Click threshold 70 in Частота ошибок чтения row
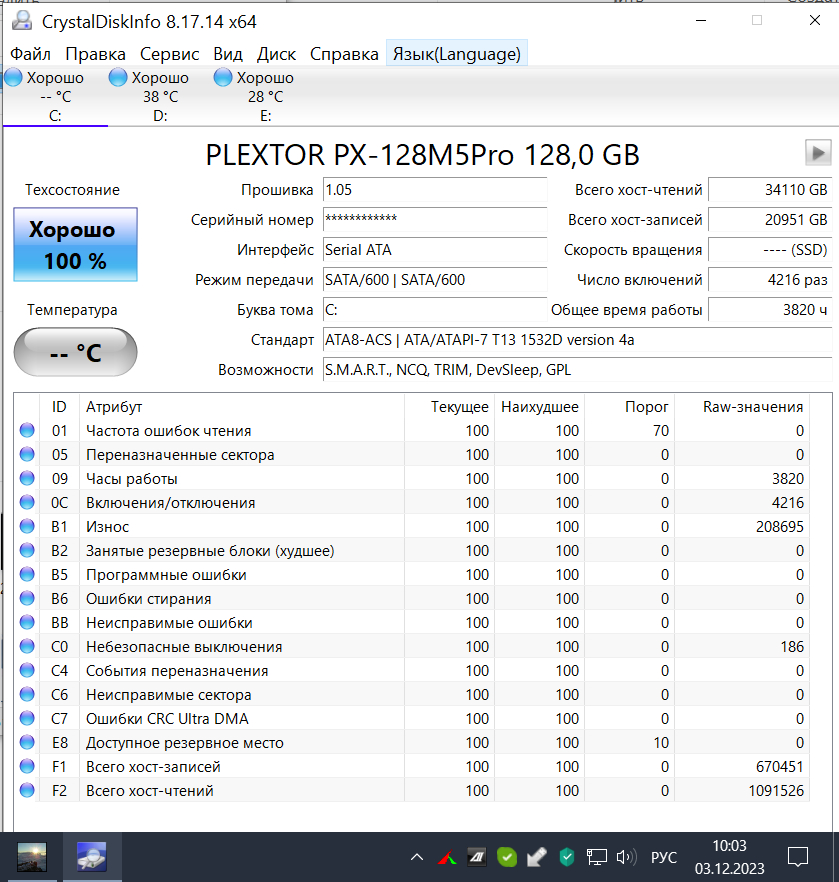The width and height of the screenshot is (839, 882). pyautogui.click(x=661, y=431)
